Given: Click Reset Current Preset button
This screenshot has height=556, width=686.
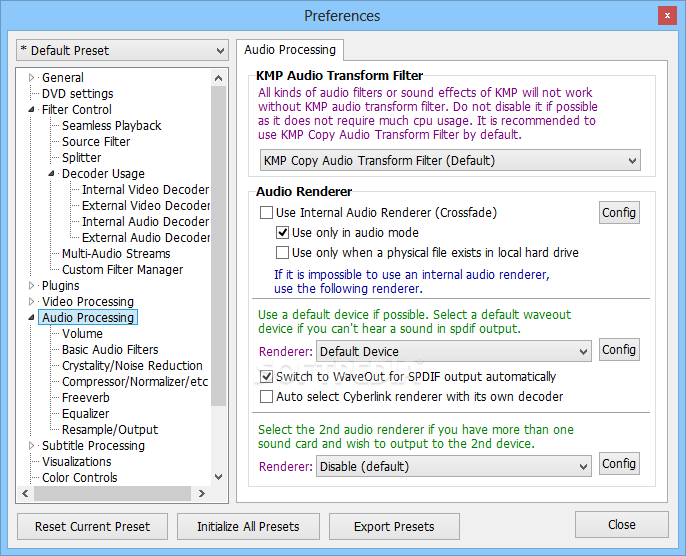Looking at the screenshot, I should (x=92, y=526).
